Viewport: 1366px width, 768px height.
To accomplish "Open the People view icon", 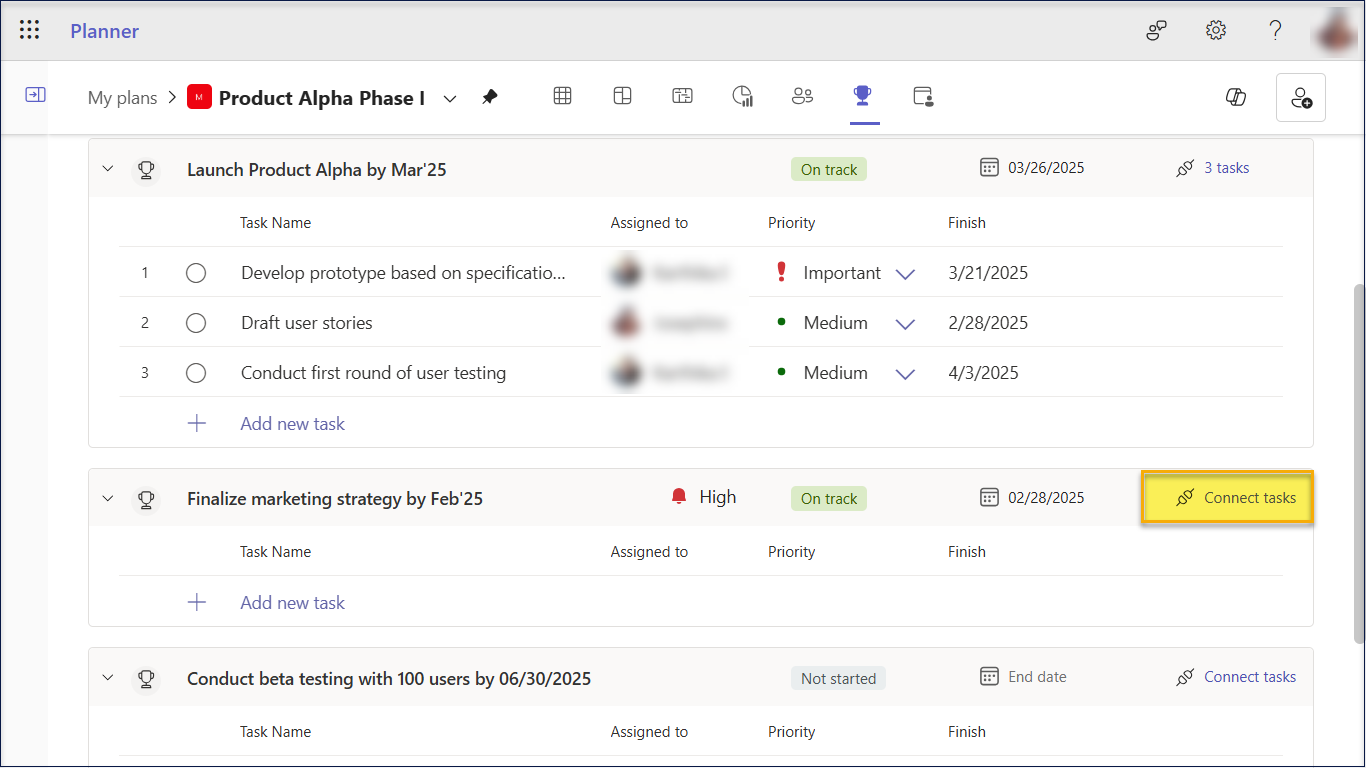I will 802,96.
